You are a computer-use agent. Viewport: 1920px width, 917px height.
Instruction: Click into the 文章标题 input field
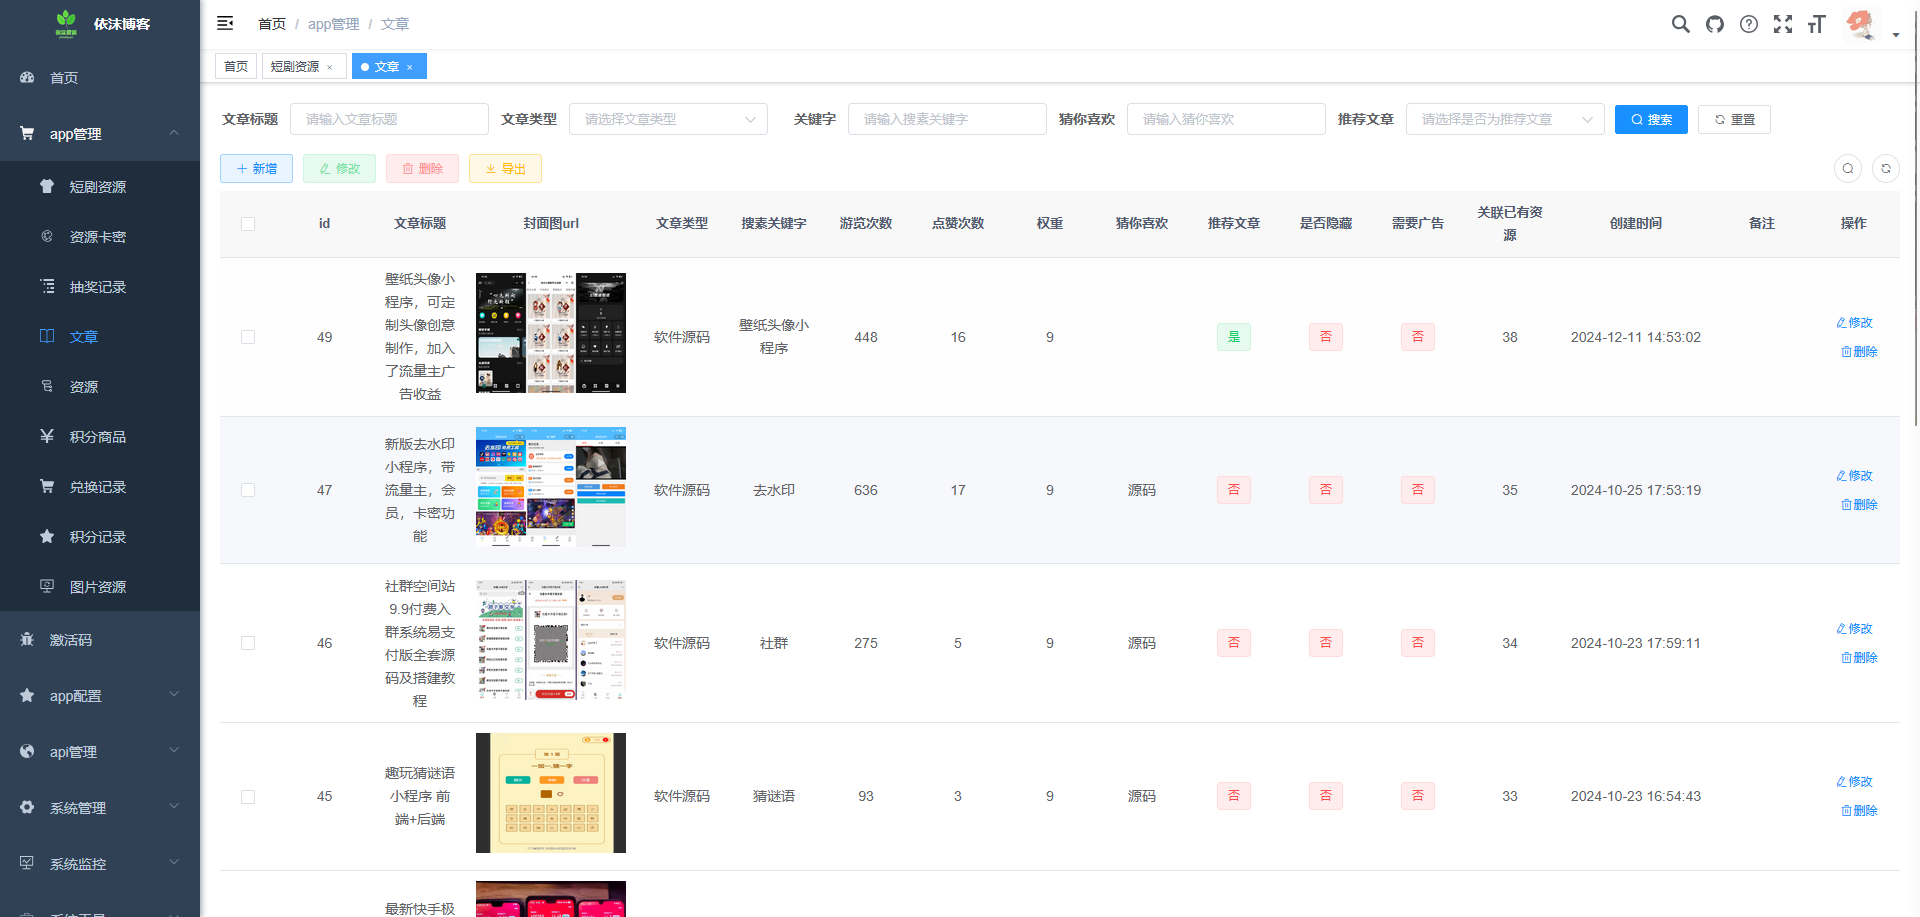click(389, 119)
